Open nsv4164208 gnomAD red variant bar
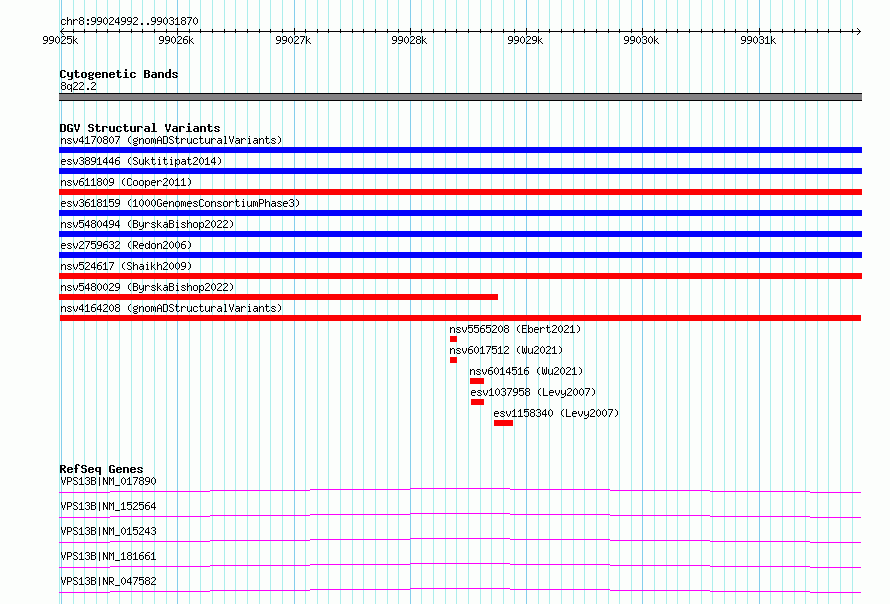This screenshot has width=890, height=604. click(460, 318)
